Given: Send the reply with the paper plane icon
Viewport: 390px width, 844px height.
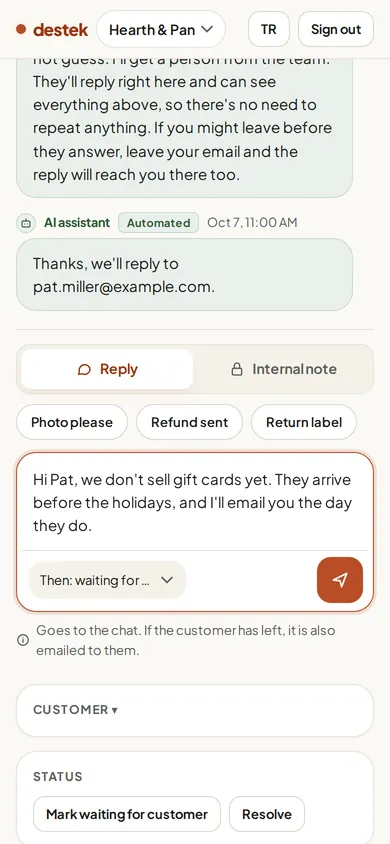Looking at the screenshot, I should (x=339, y=580).
